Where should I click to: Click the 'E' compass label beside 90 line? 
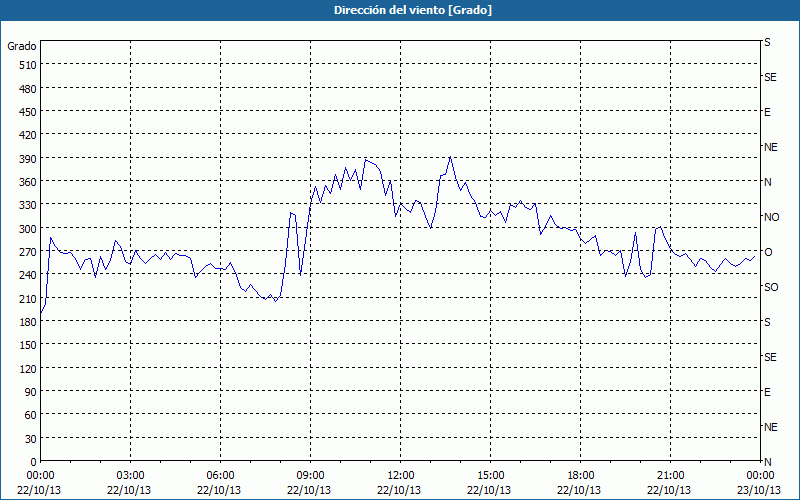[x=767, y=392]
